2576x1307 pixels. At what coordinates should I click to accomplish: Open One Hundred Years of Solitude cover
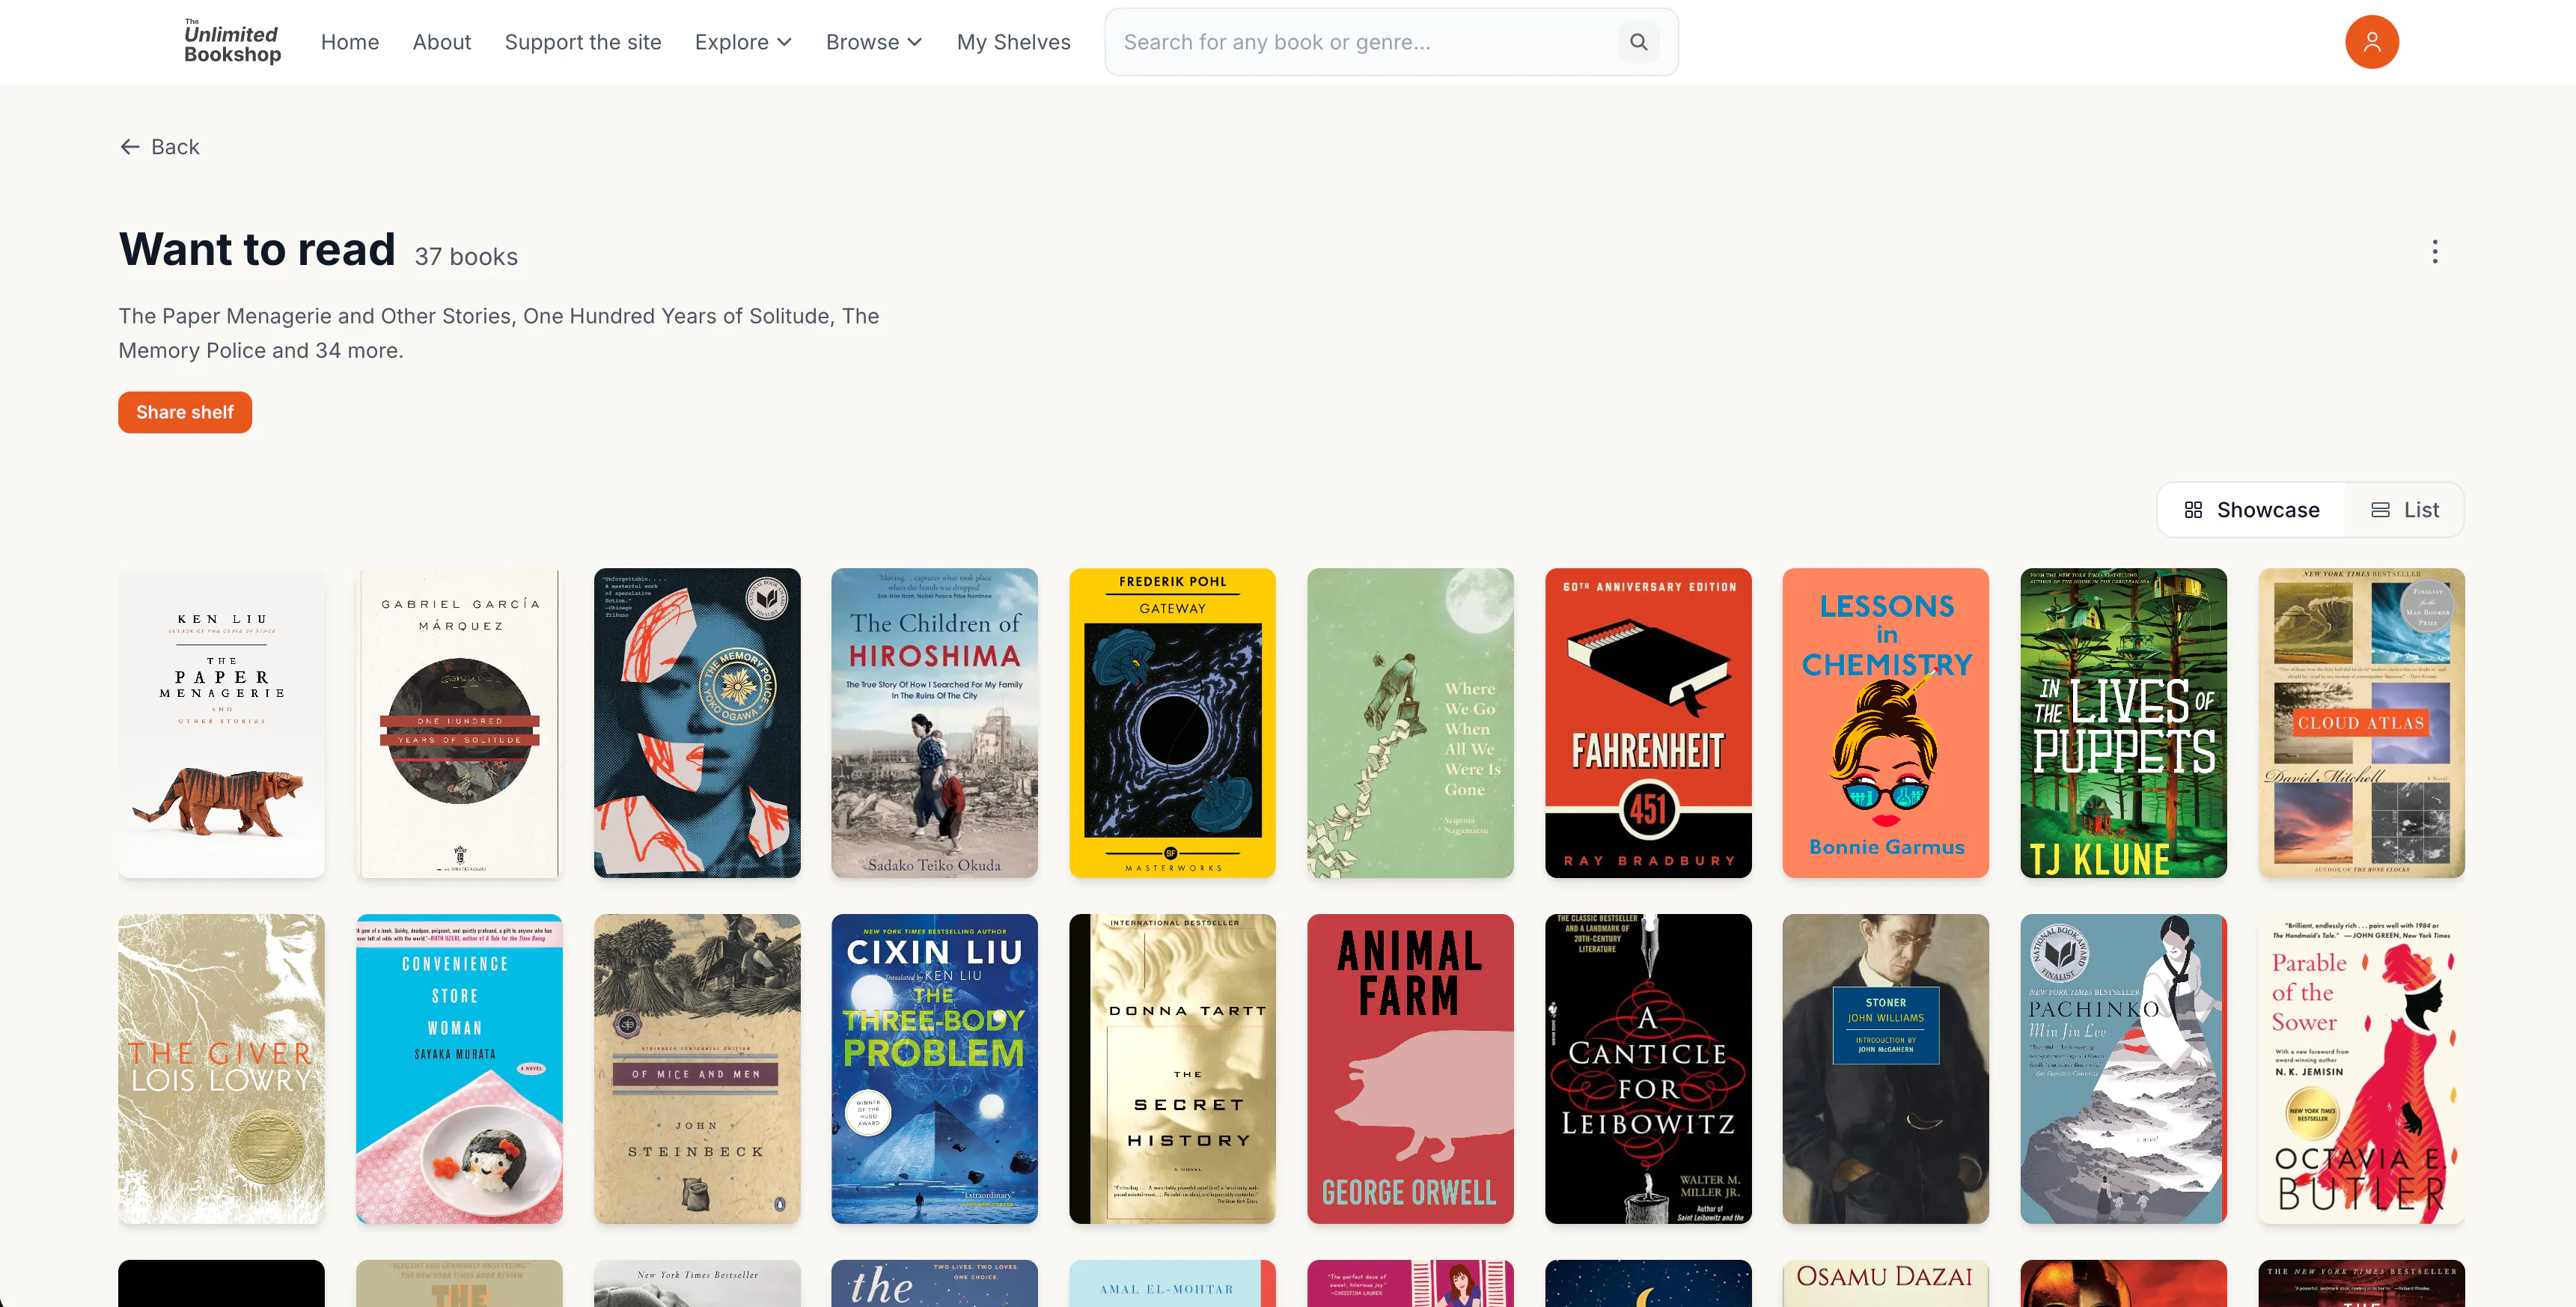pos(460,723)
